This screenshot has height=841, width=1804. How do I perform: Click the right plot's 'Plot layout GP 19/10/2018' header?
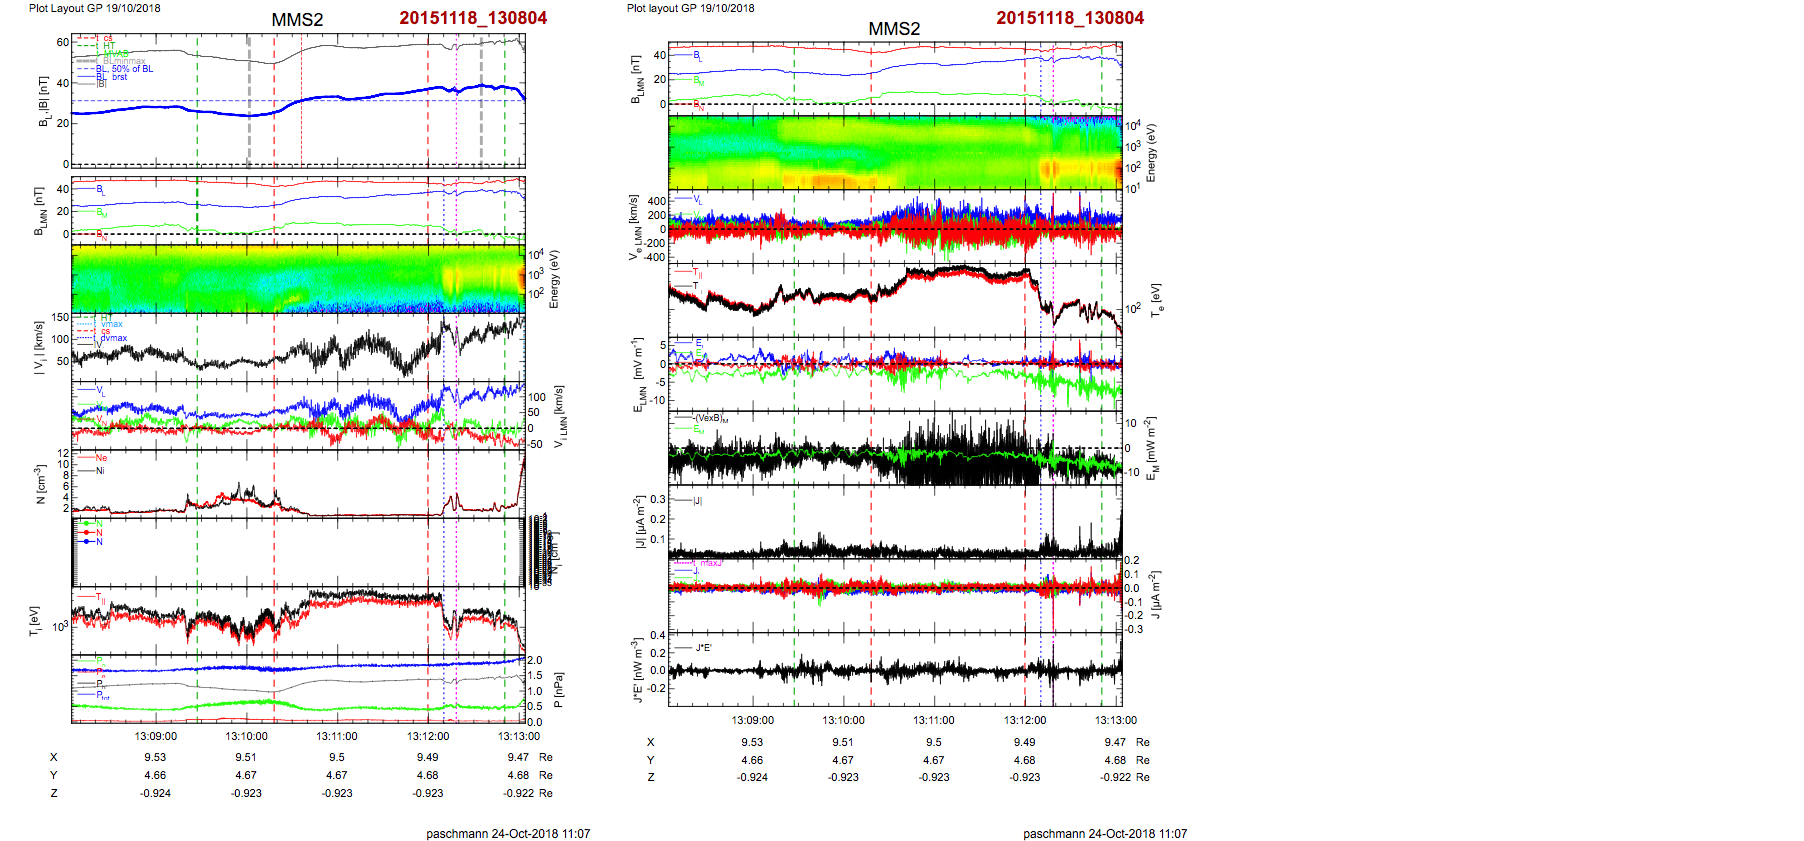point(690,8)
